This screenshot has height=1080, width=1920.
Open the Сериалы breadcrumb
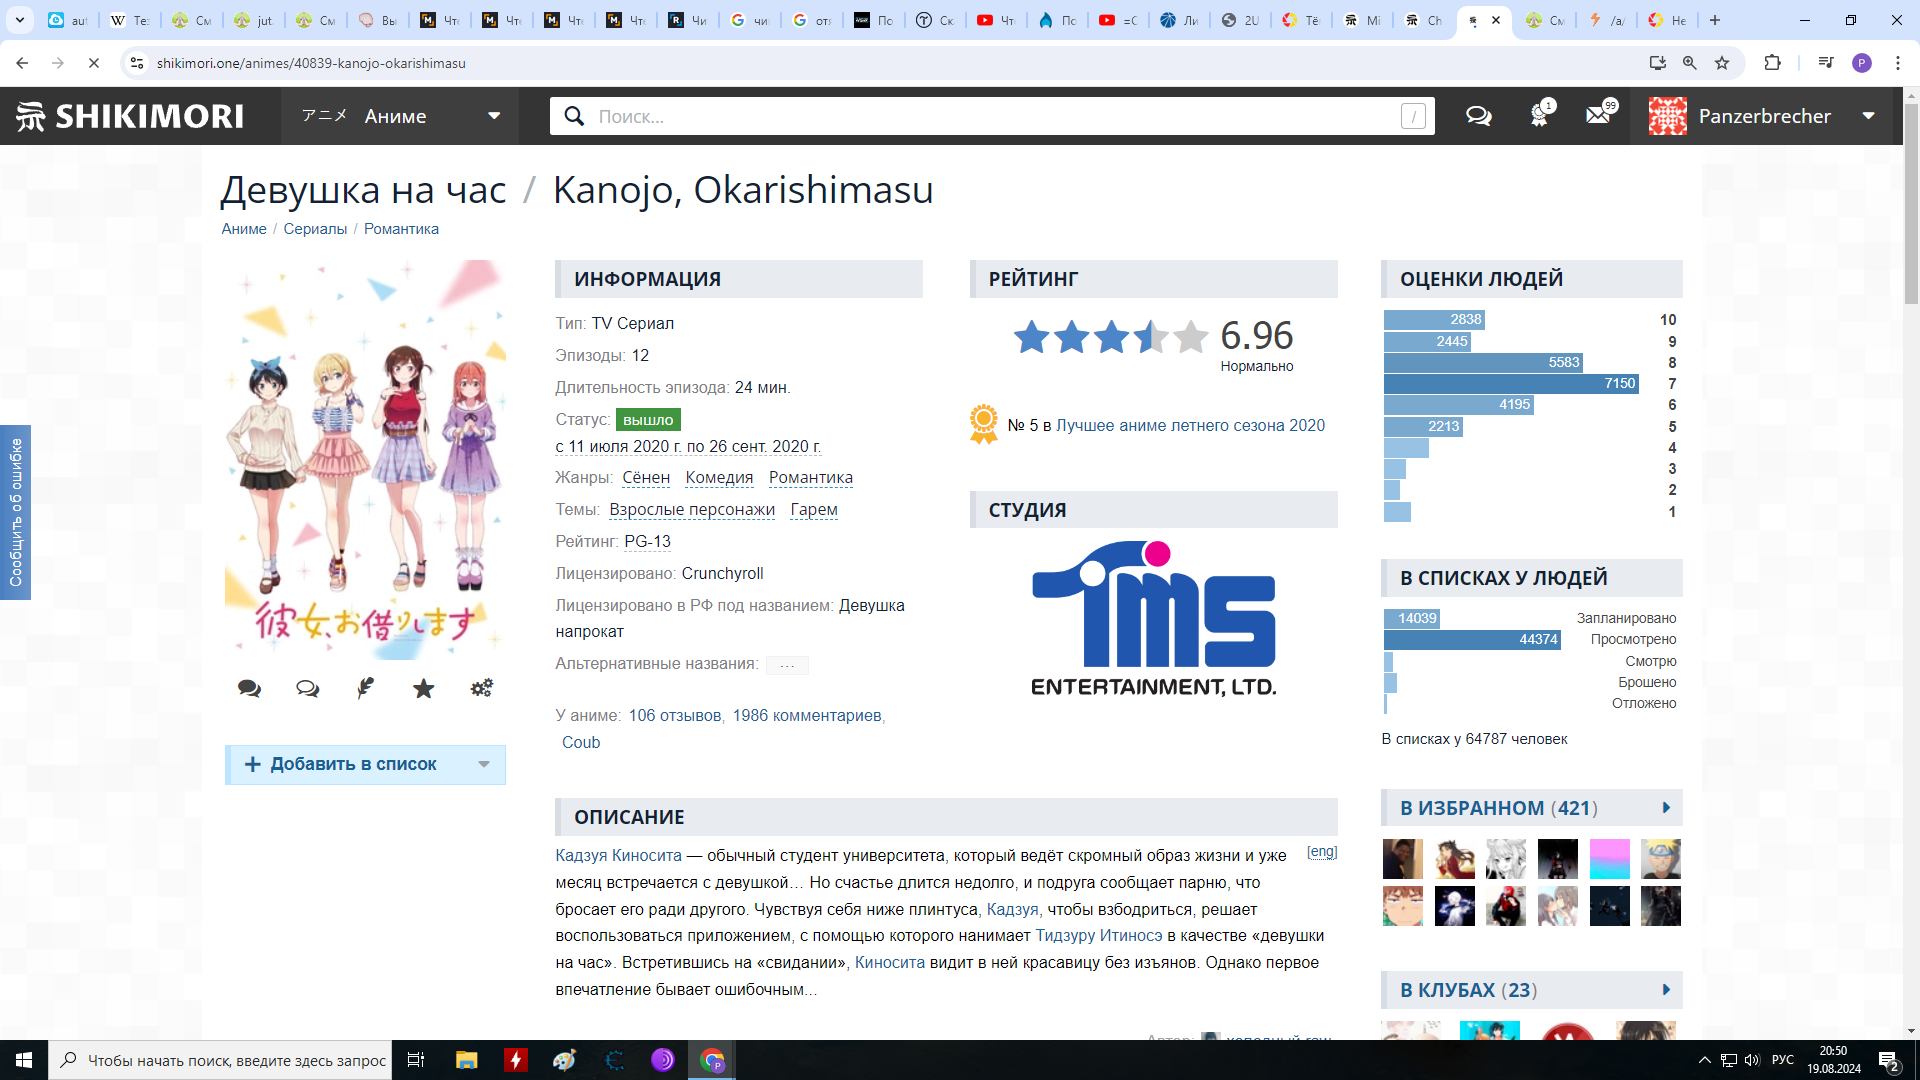coord(315,229)
